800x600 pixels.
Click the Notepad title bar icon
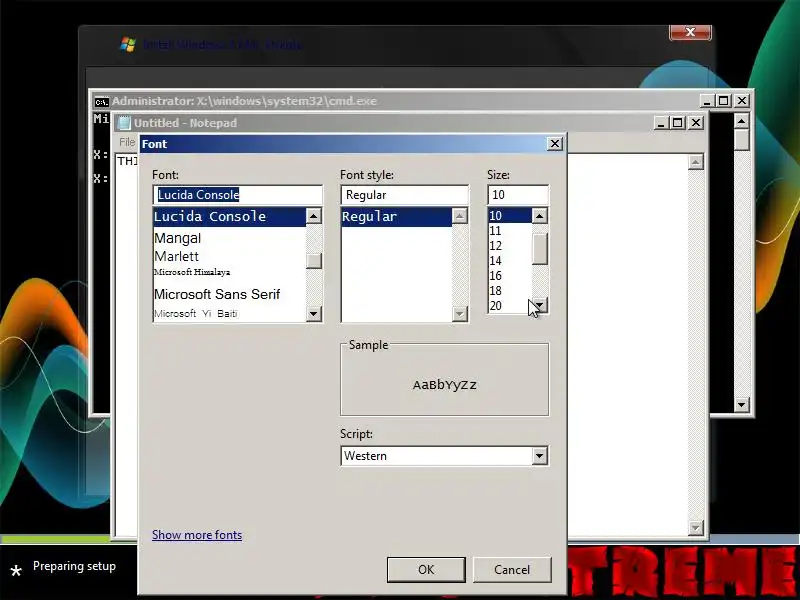(123, 123)
